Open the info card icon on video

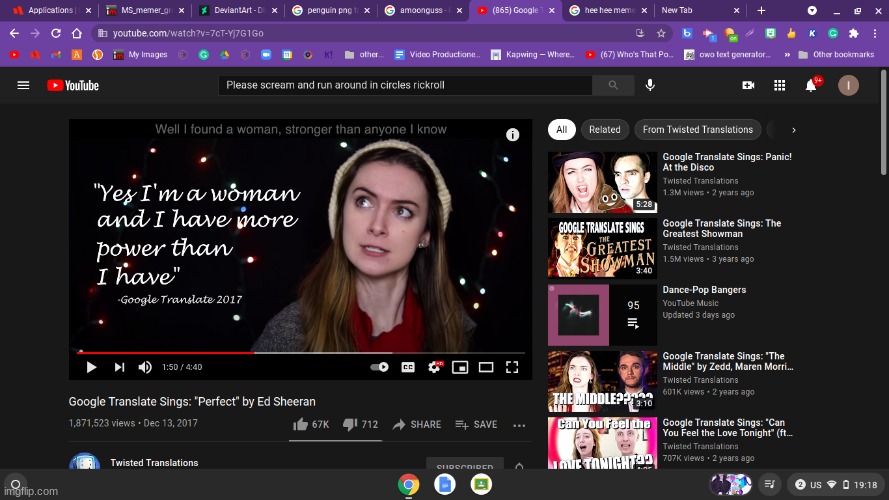tap(512, 135)
